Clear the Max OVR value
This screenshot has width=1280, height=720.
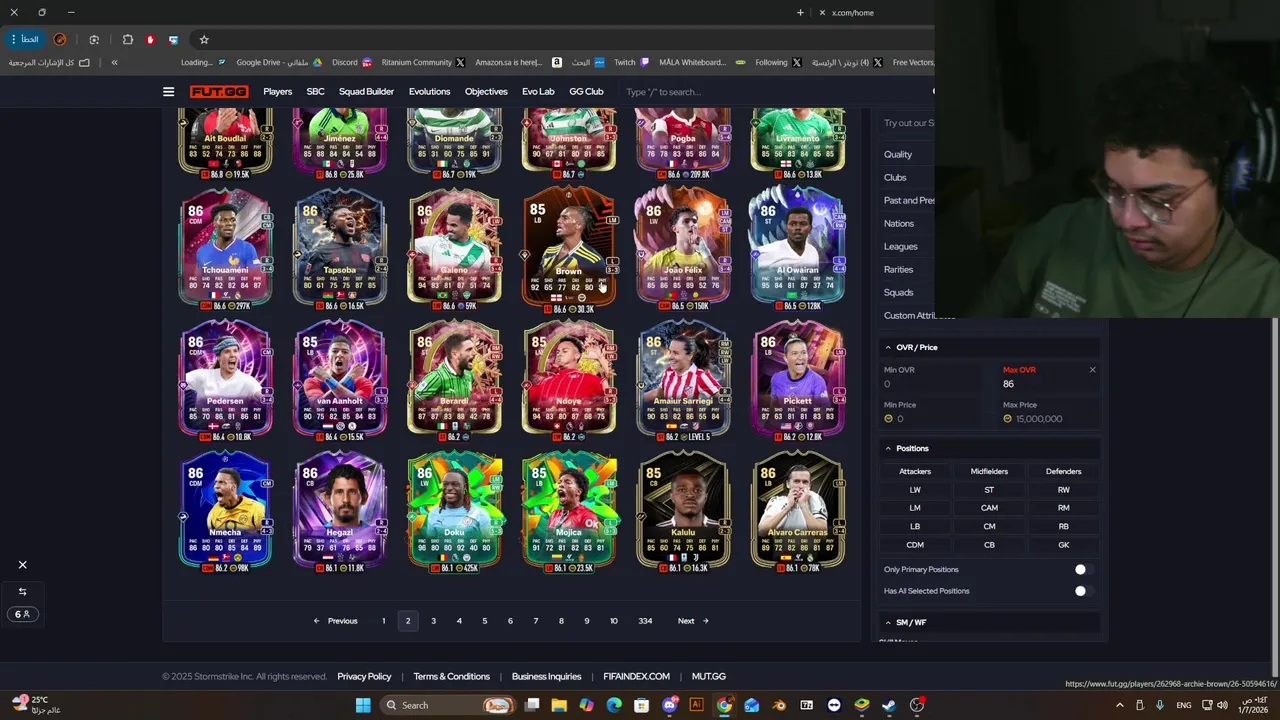coord(1092,370)
